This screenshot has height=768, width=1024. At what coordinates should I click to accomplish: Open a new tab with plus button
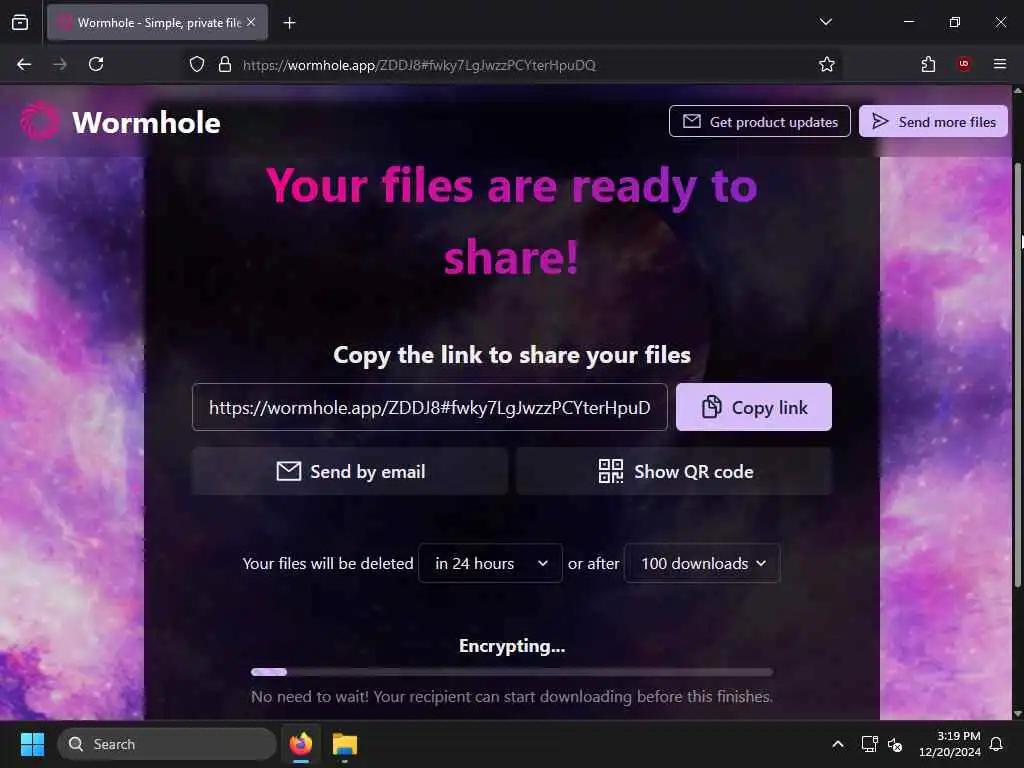click(x=289, y=23)
